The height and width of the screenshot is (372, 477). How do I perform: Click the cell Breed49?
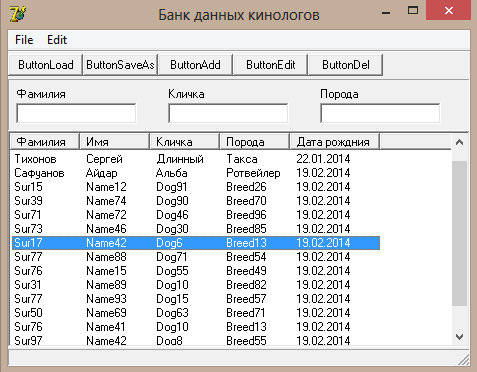(246, 271)
